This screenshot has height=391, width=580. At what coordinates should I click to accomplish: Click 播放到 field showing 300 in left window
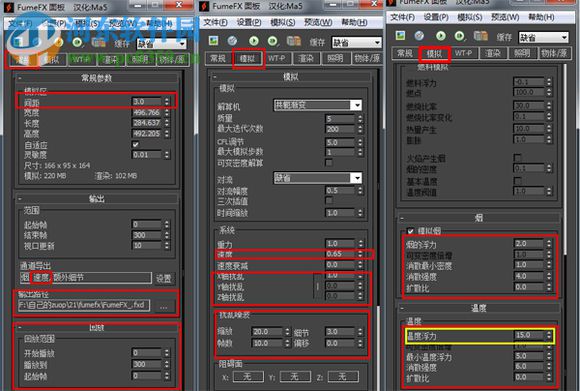click(x=147, y=364)
